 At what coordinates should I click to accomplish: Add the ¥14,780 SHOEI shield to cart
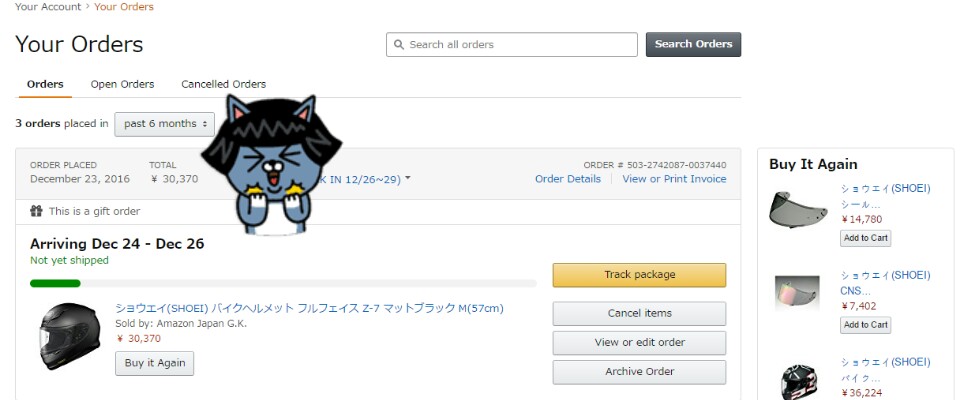(865, 238)
